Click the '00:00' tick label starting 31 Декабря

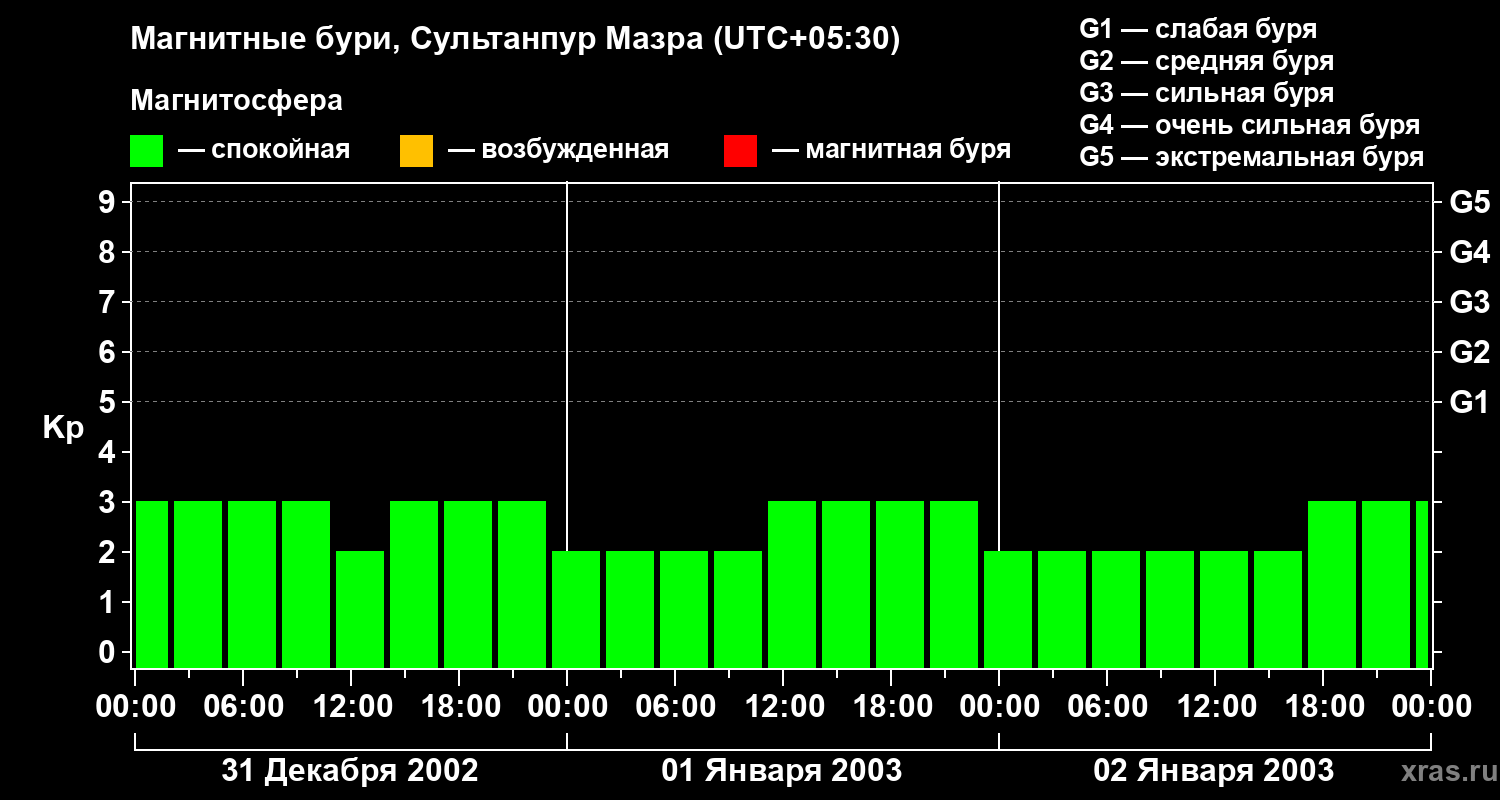click(135, 707)
